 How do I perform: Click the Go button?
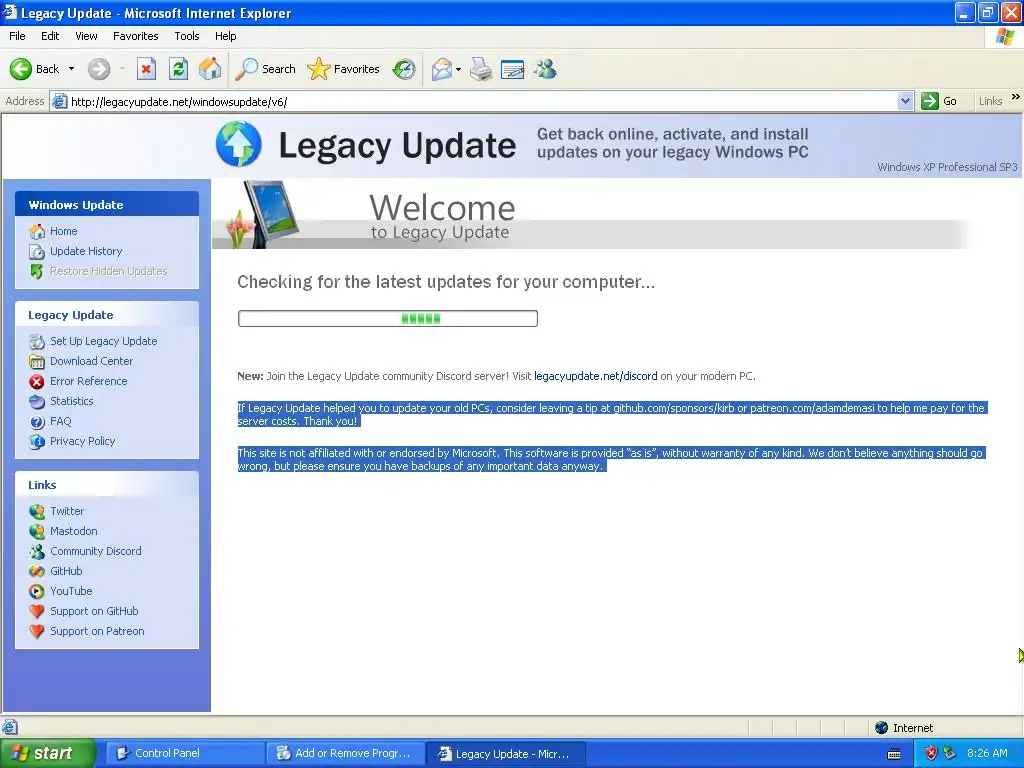[939, 101]
